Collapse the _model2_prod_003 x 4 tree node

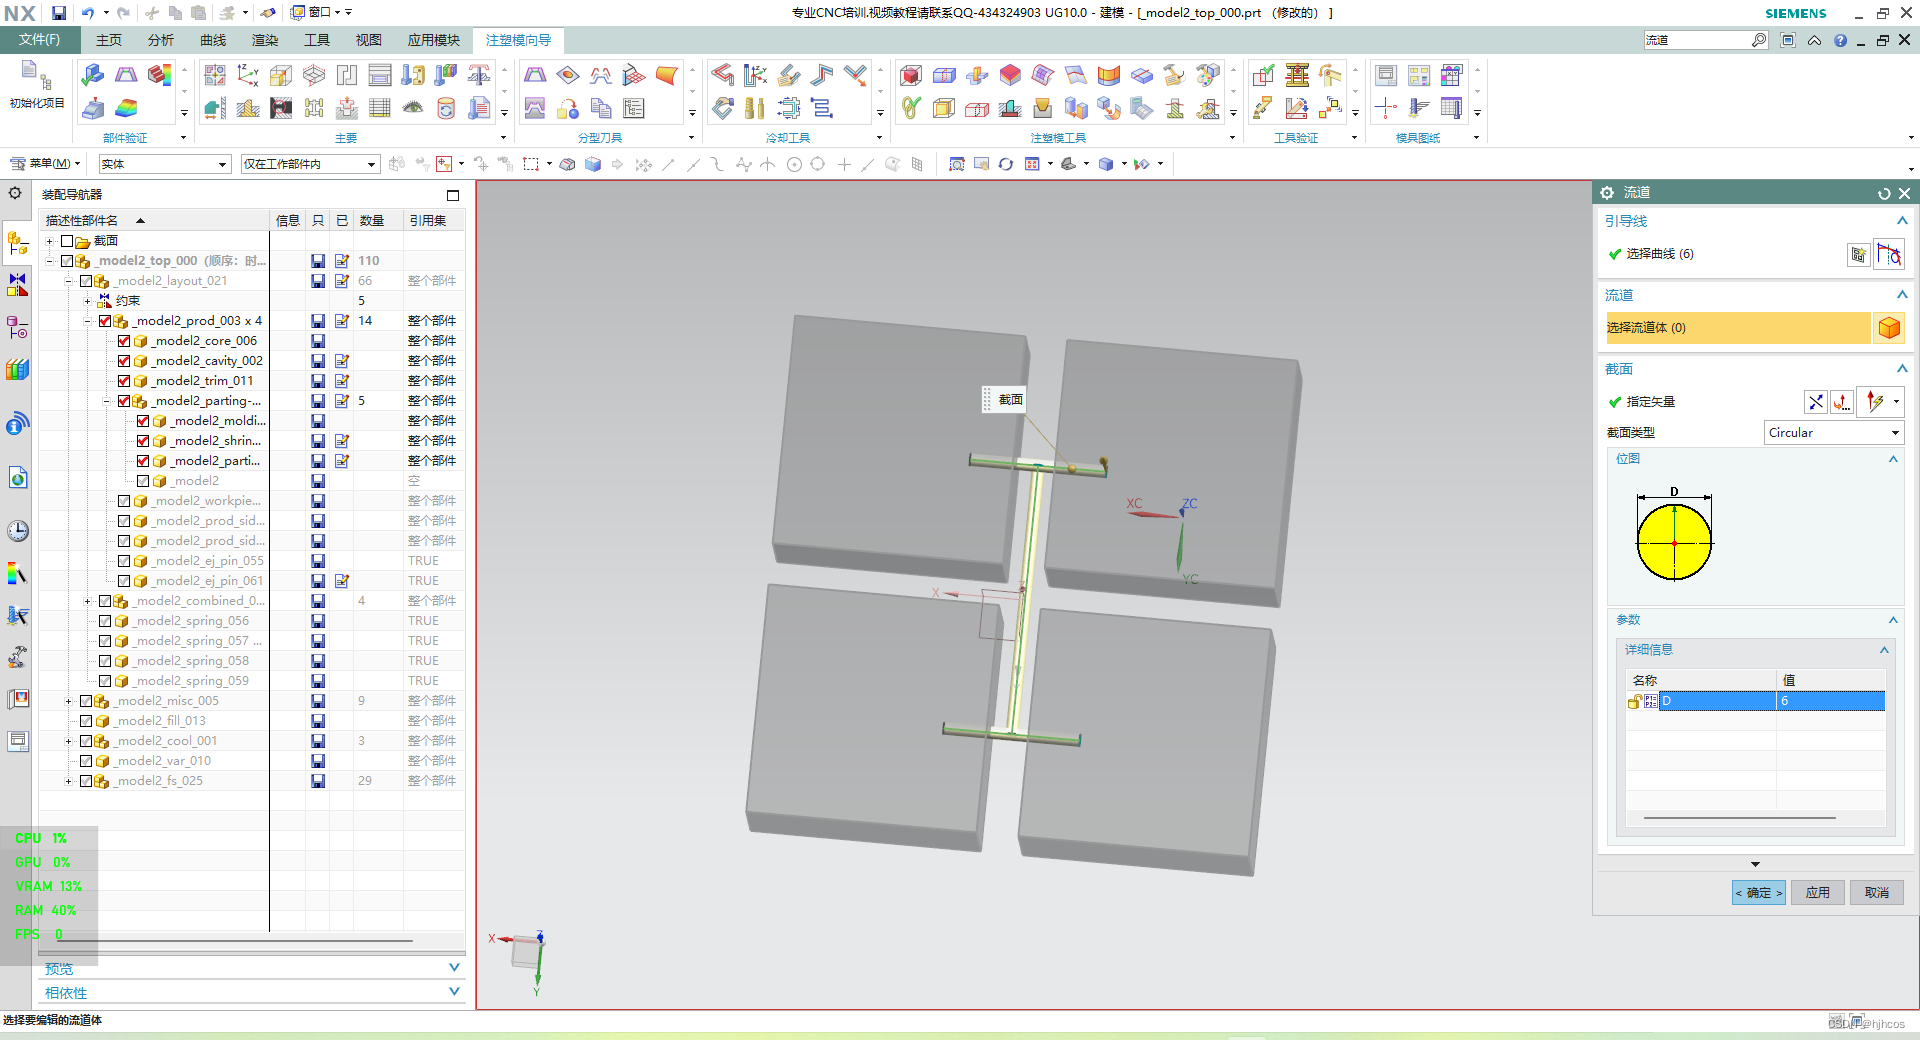pos(88,321)
